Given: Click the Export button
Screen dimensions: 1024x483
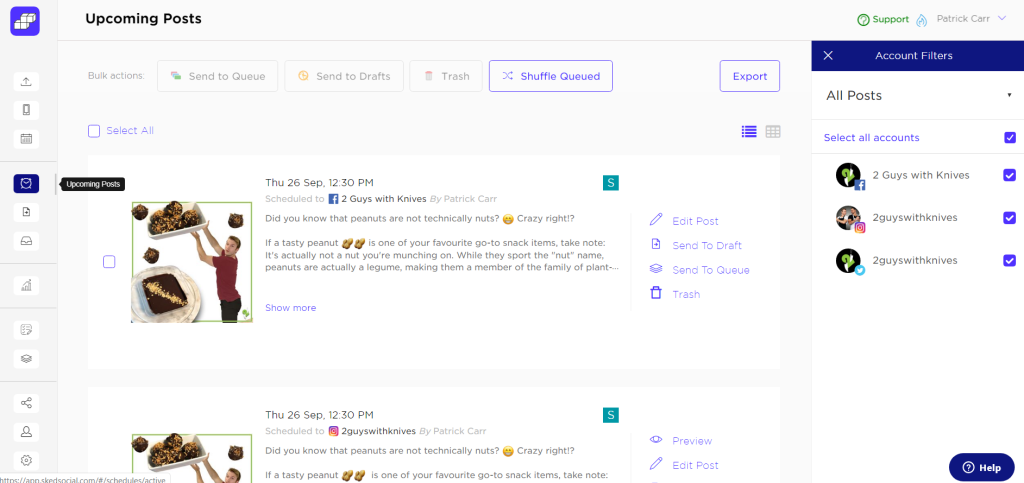Looking at the screenshot, I should pyautogui.click(x=749, y=76).
